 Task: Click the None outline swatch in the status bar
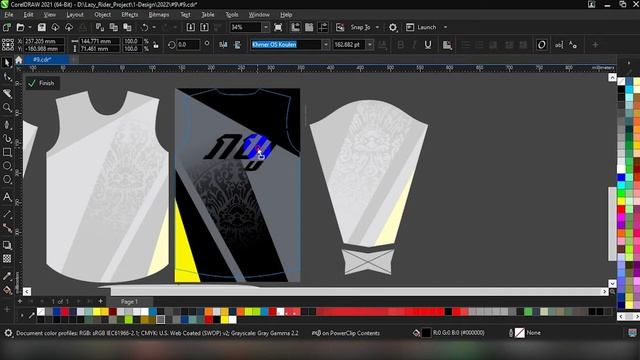click(520, 333)
